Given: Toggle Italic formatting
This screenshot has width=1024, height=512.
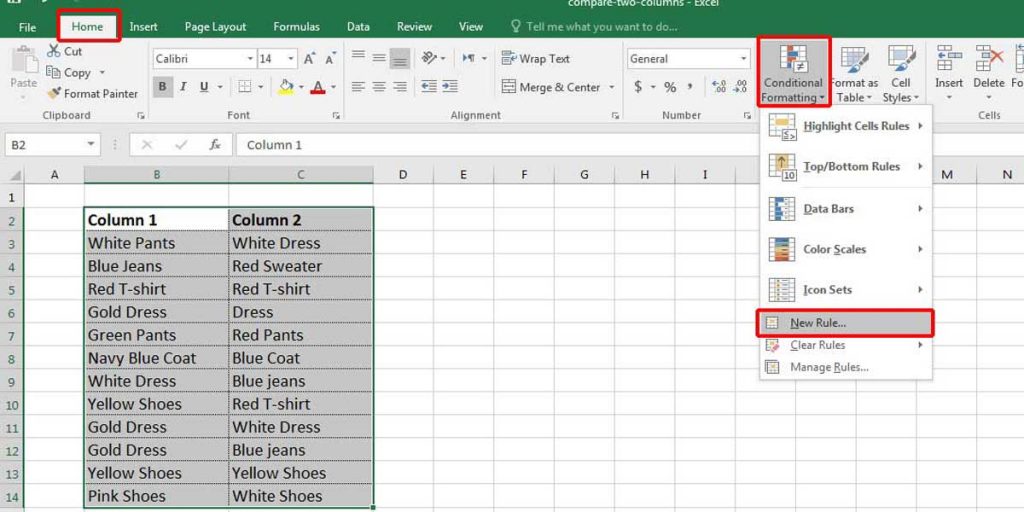Looking at the screenshot, I should point(184,87).
